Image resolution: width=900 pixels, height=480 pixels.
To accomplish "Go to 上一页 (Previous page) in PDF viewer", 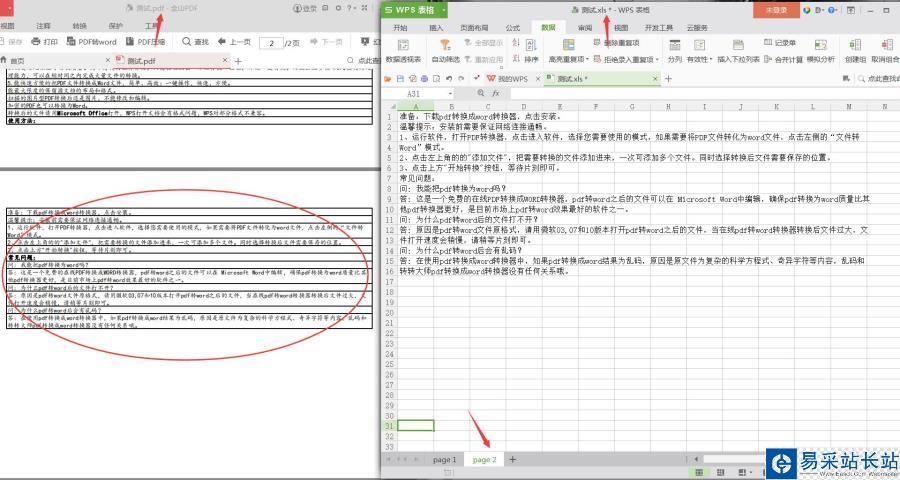I will click(234, 42).
